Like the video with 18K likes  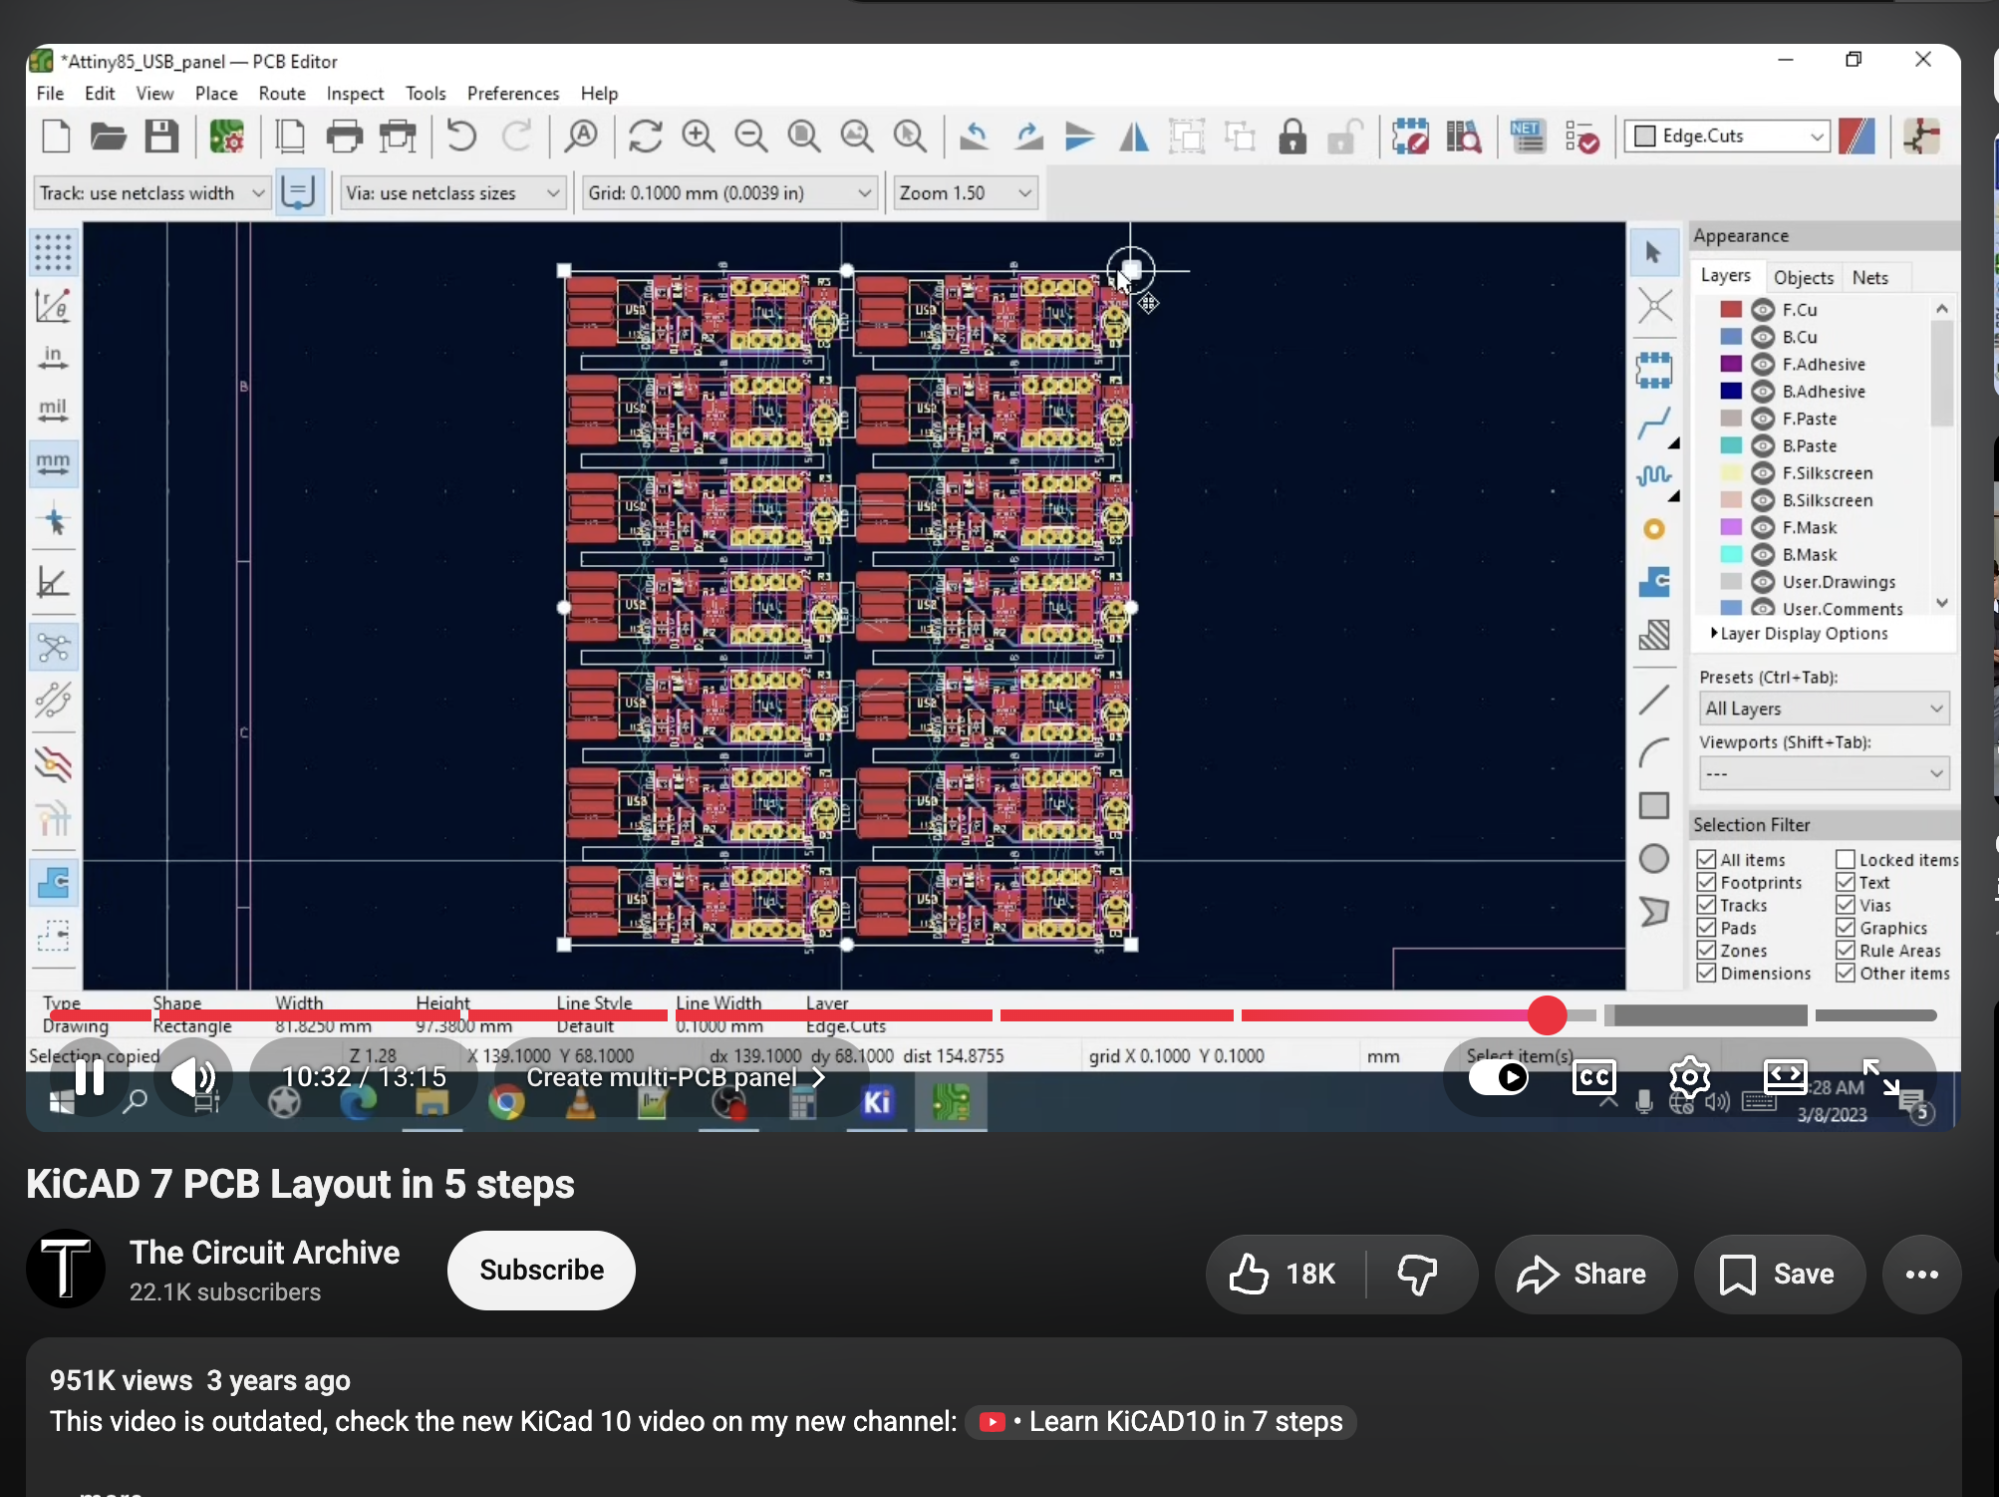coord(1284,1274)
